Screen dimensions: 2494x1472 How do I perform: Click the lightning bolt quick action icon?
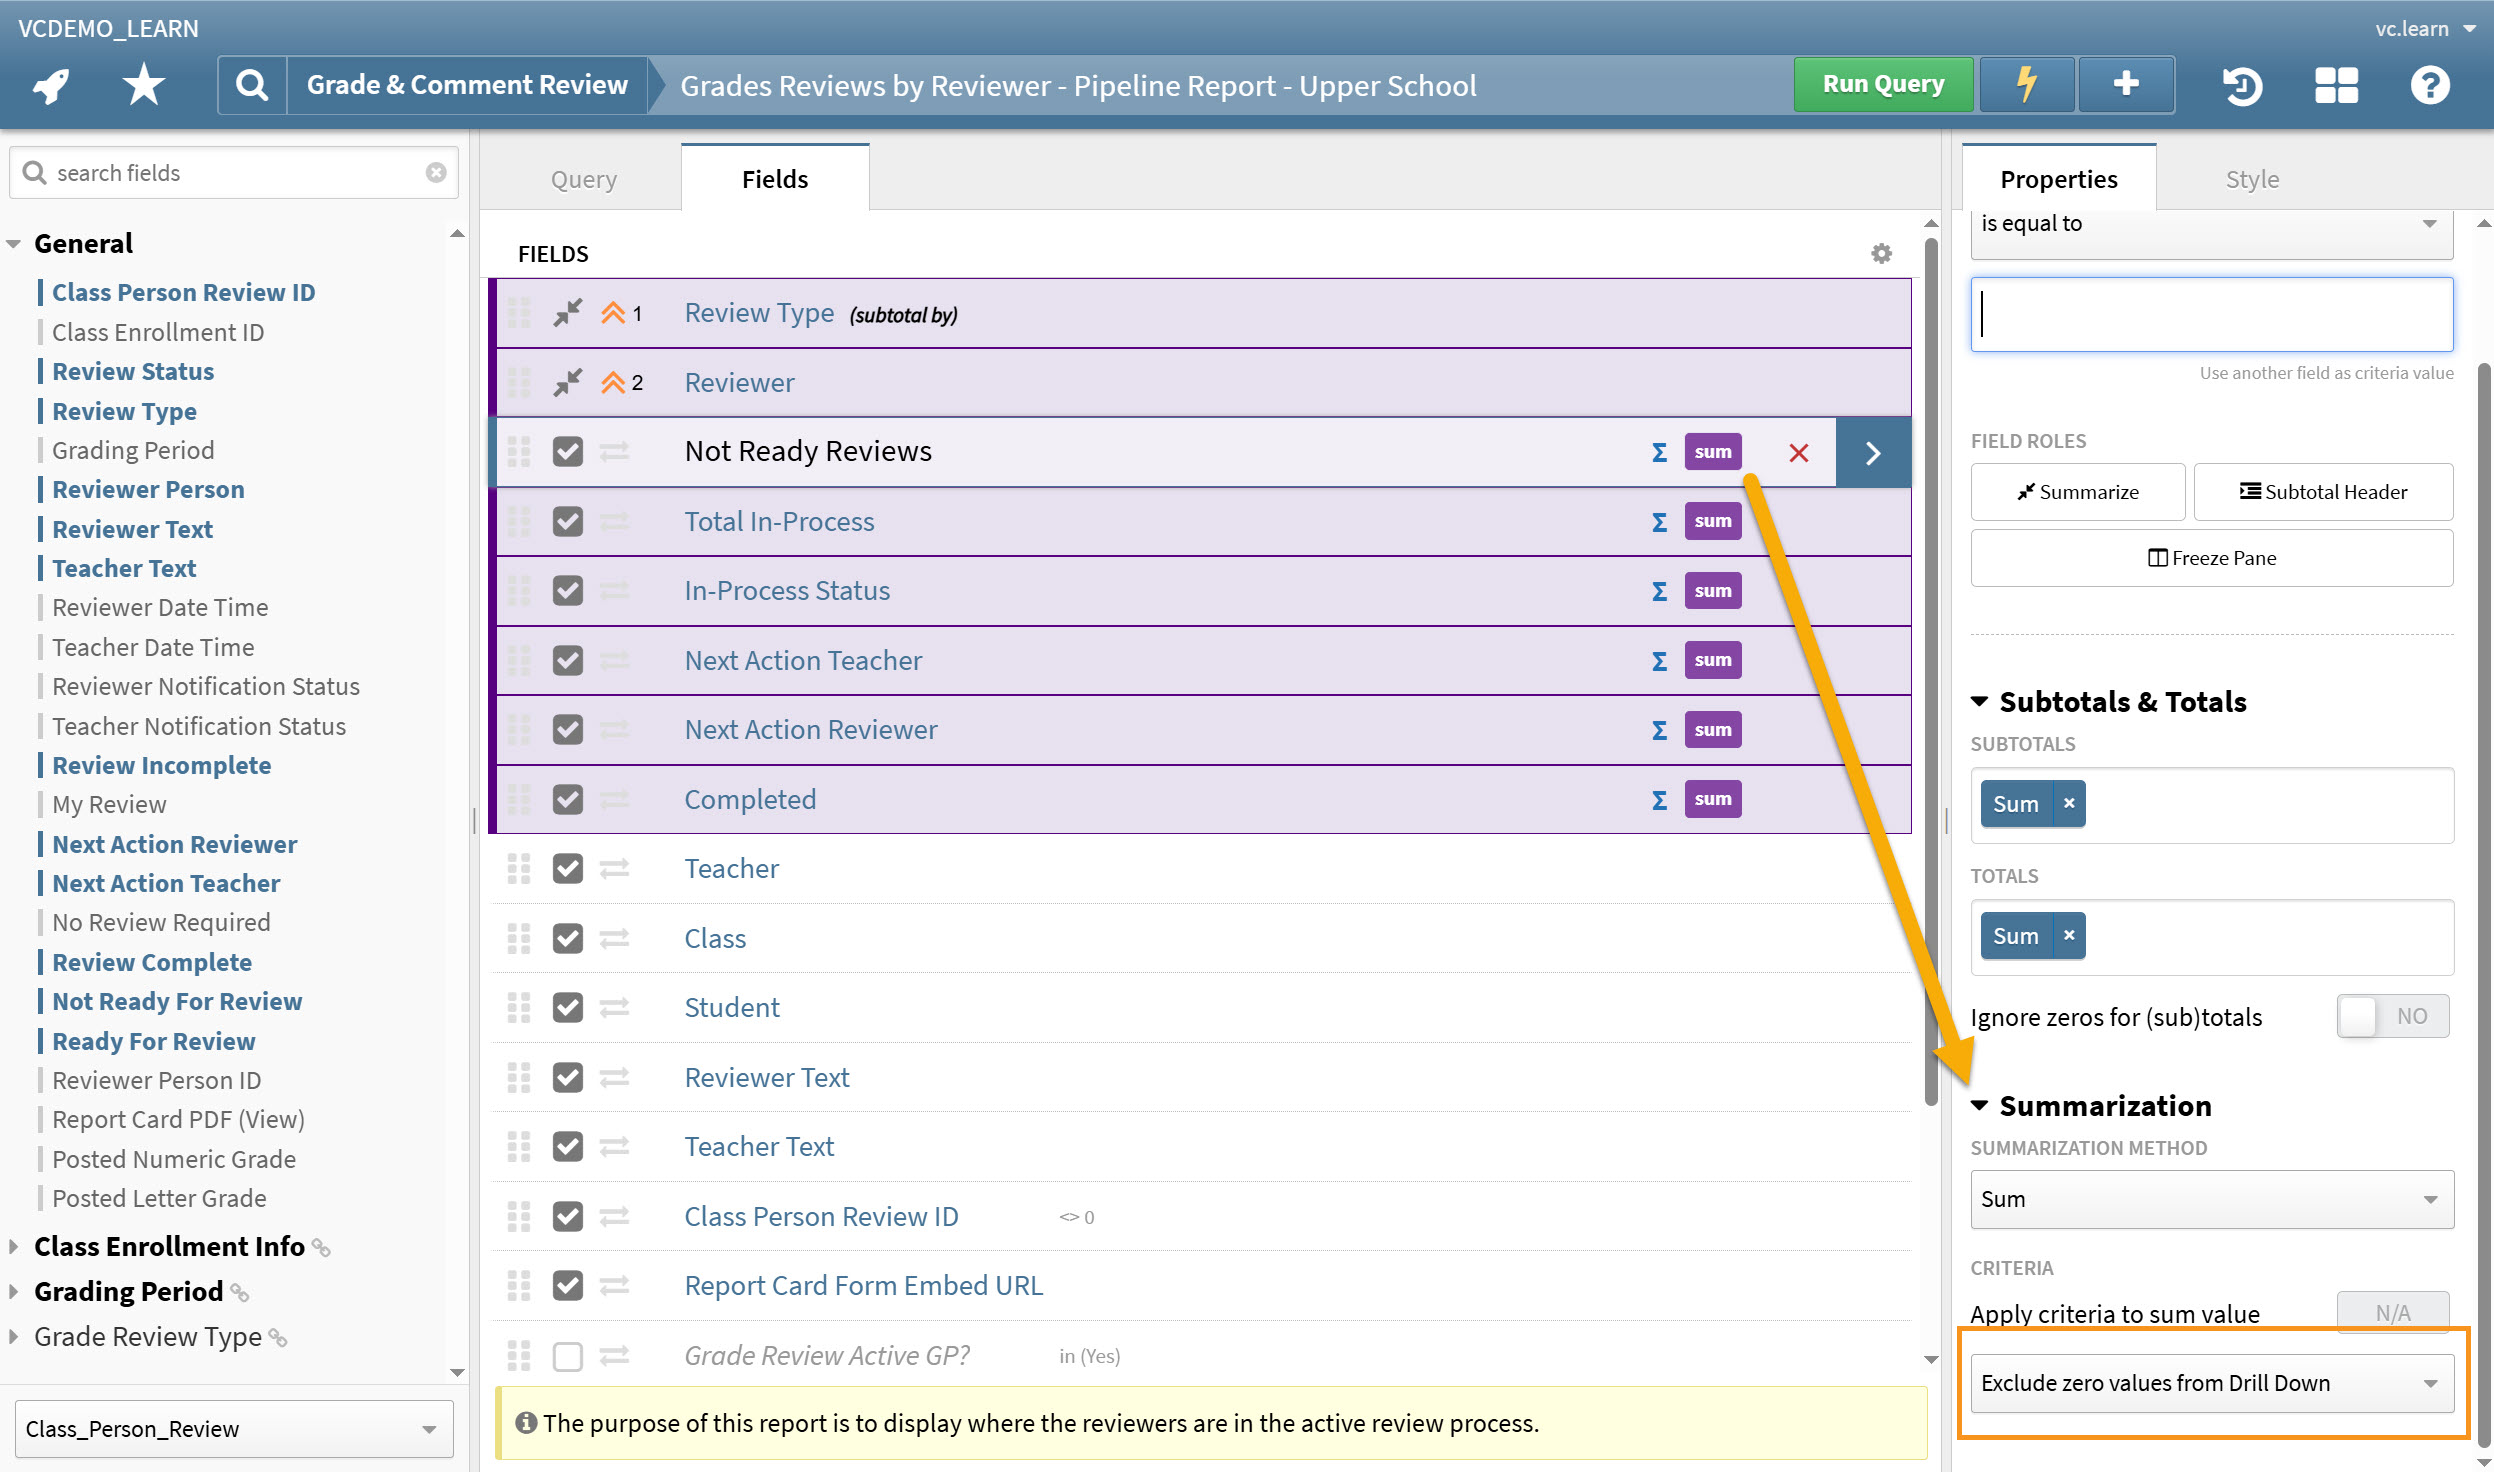pyautogui.click(x=2026, y=84)
